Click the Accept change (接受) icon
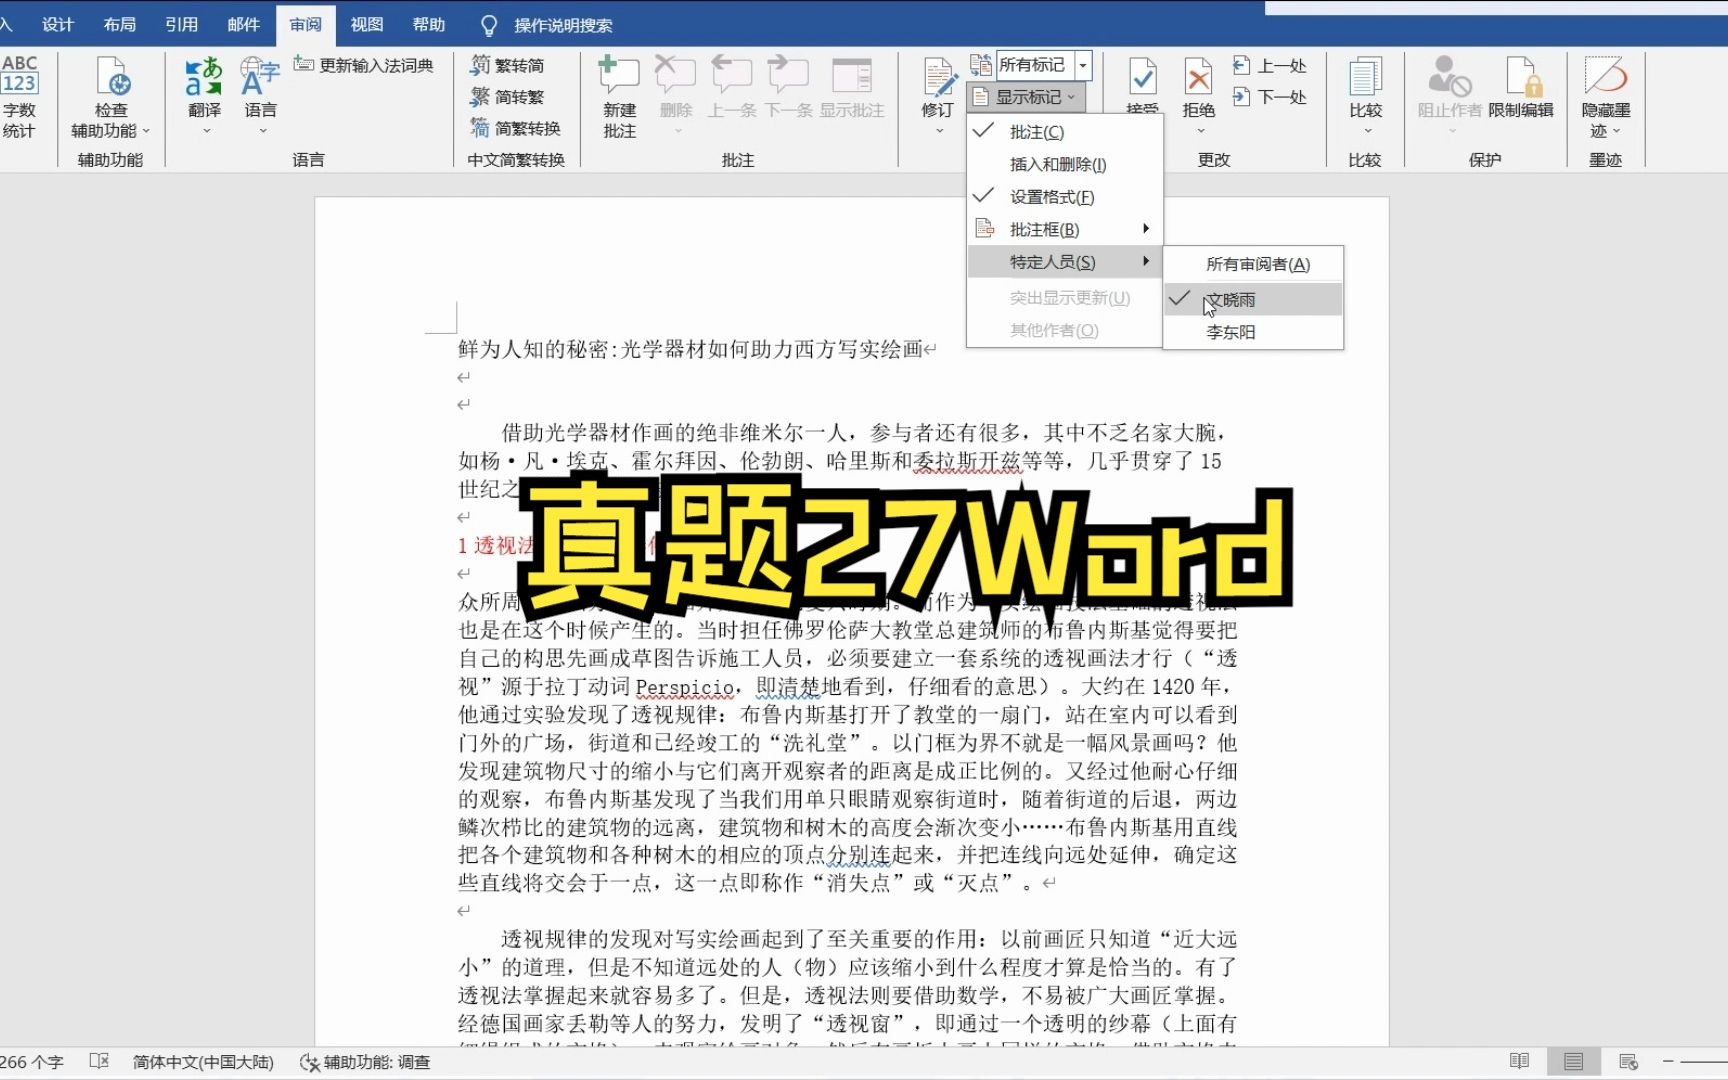The image size is (1728, 1080). coord(1143,78)
